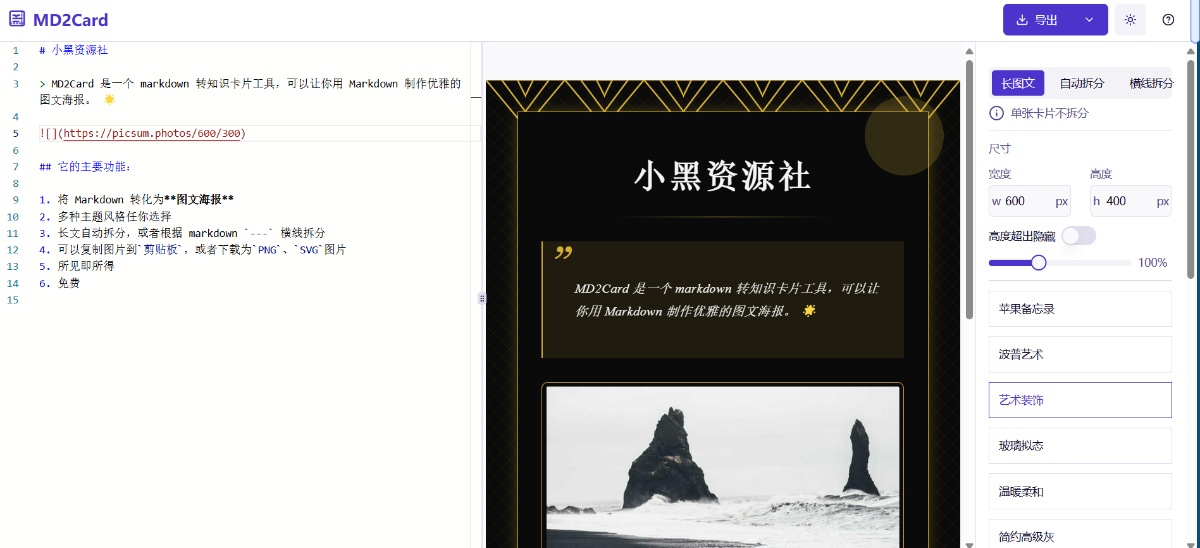
Task: Click the preview scrollbar down arrow
Action: (x=968, y=543)
